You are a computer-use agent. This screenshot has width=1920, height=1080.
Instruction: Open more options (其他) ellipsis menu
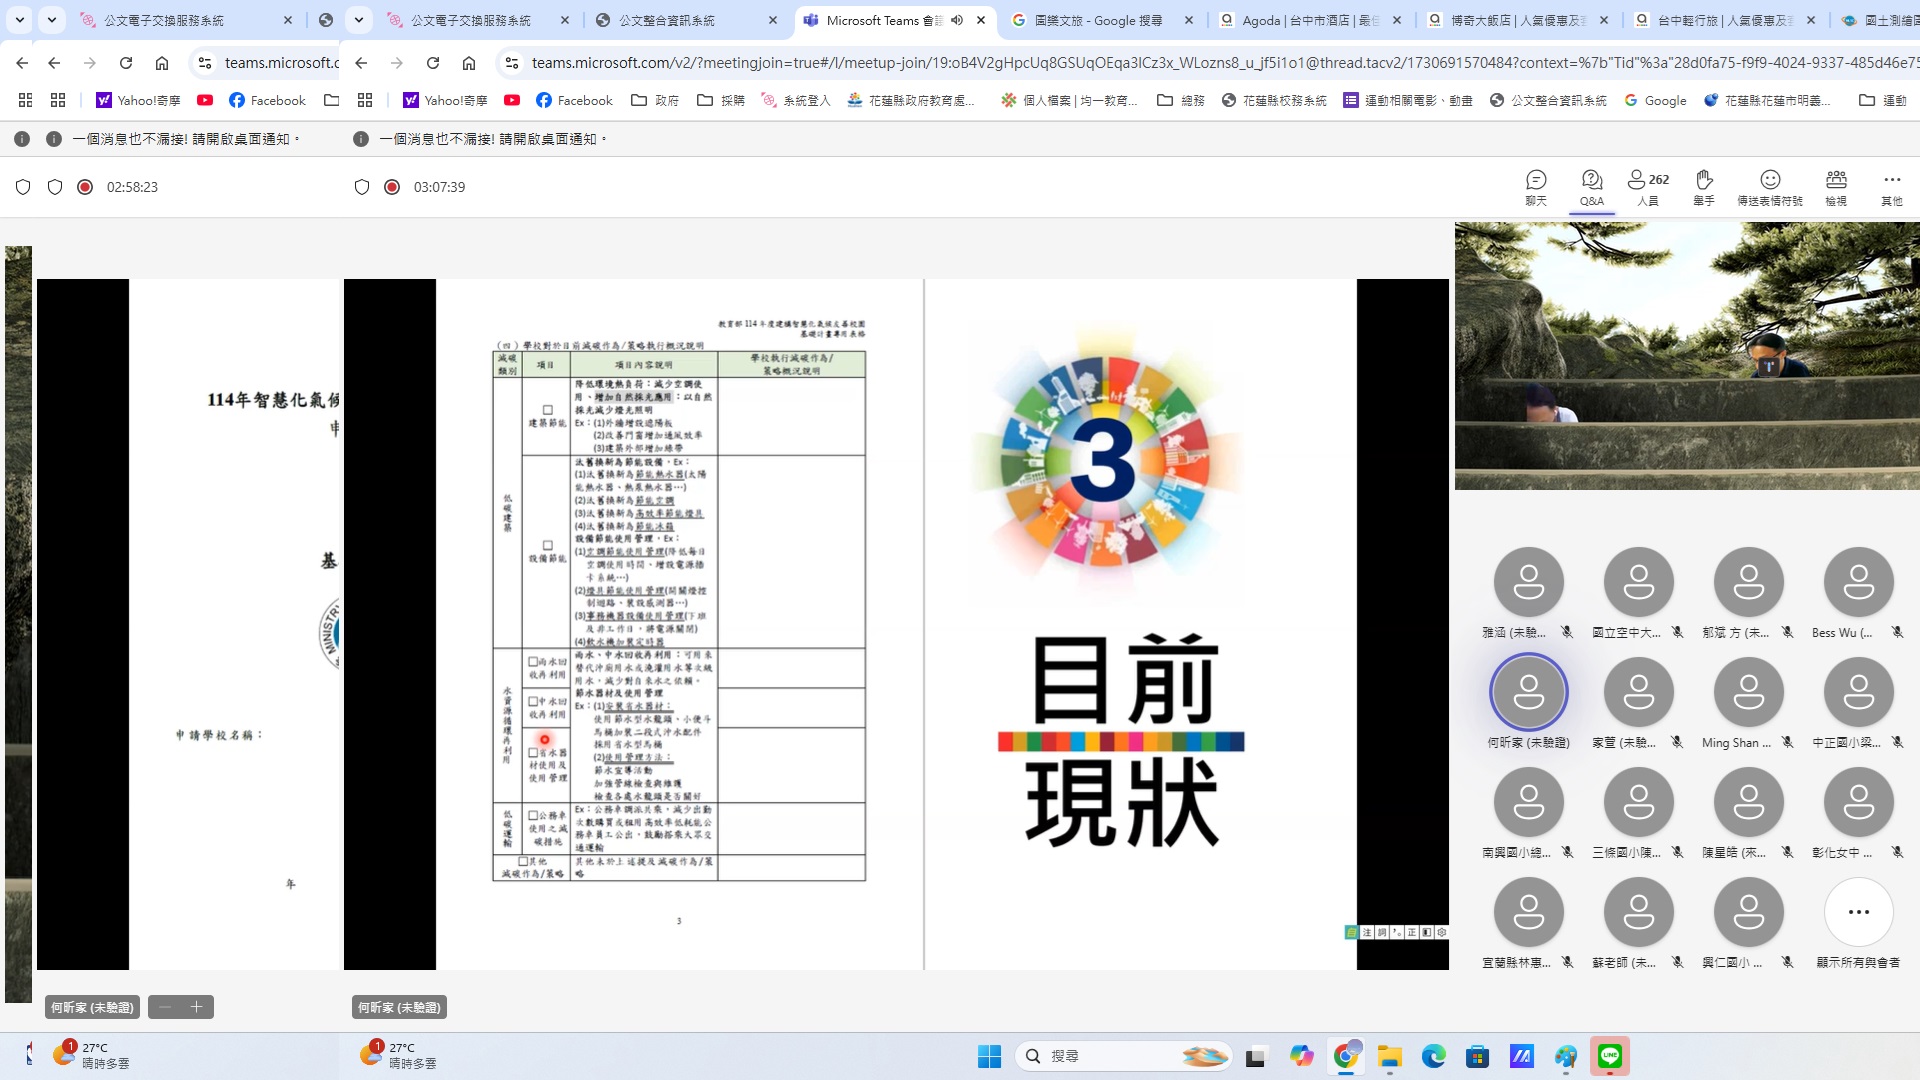coord(1891,186)
